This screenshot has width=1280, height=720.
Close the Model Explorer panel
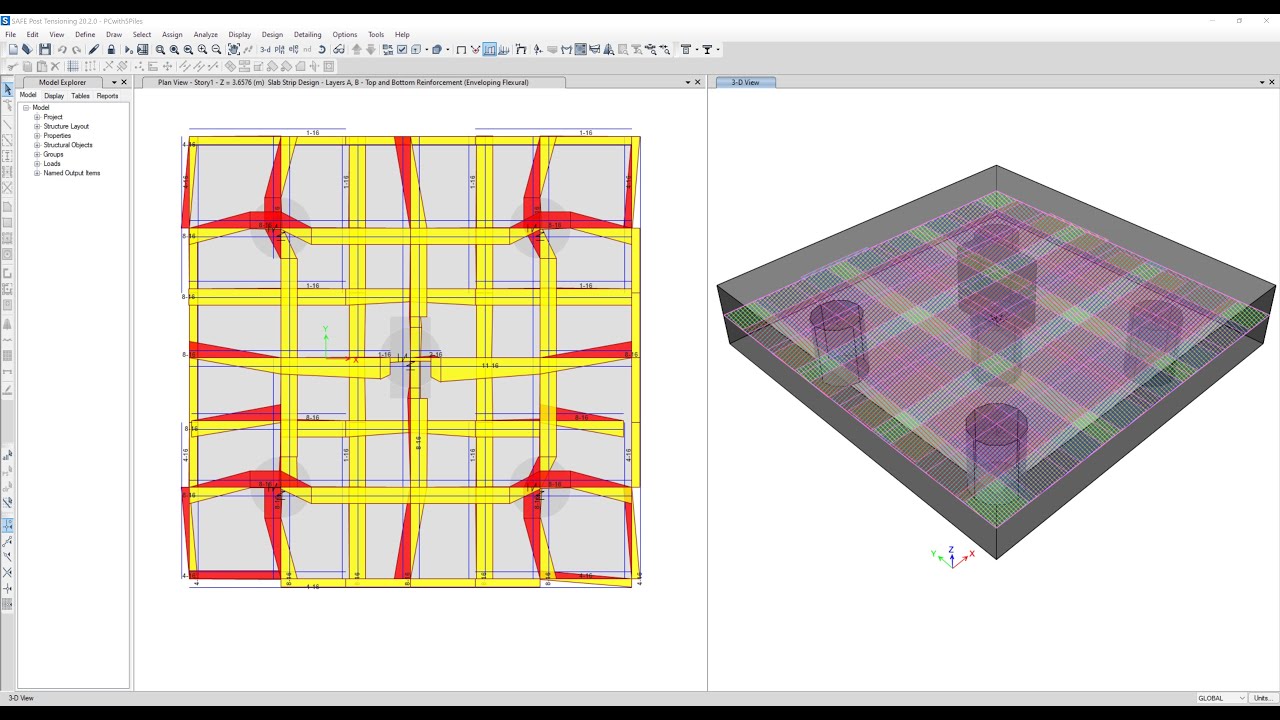coord(124,82)
